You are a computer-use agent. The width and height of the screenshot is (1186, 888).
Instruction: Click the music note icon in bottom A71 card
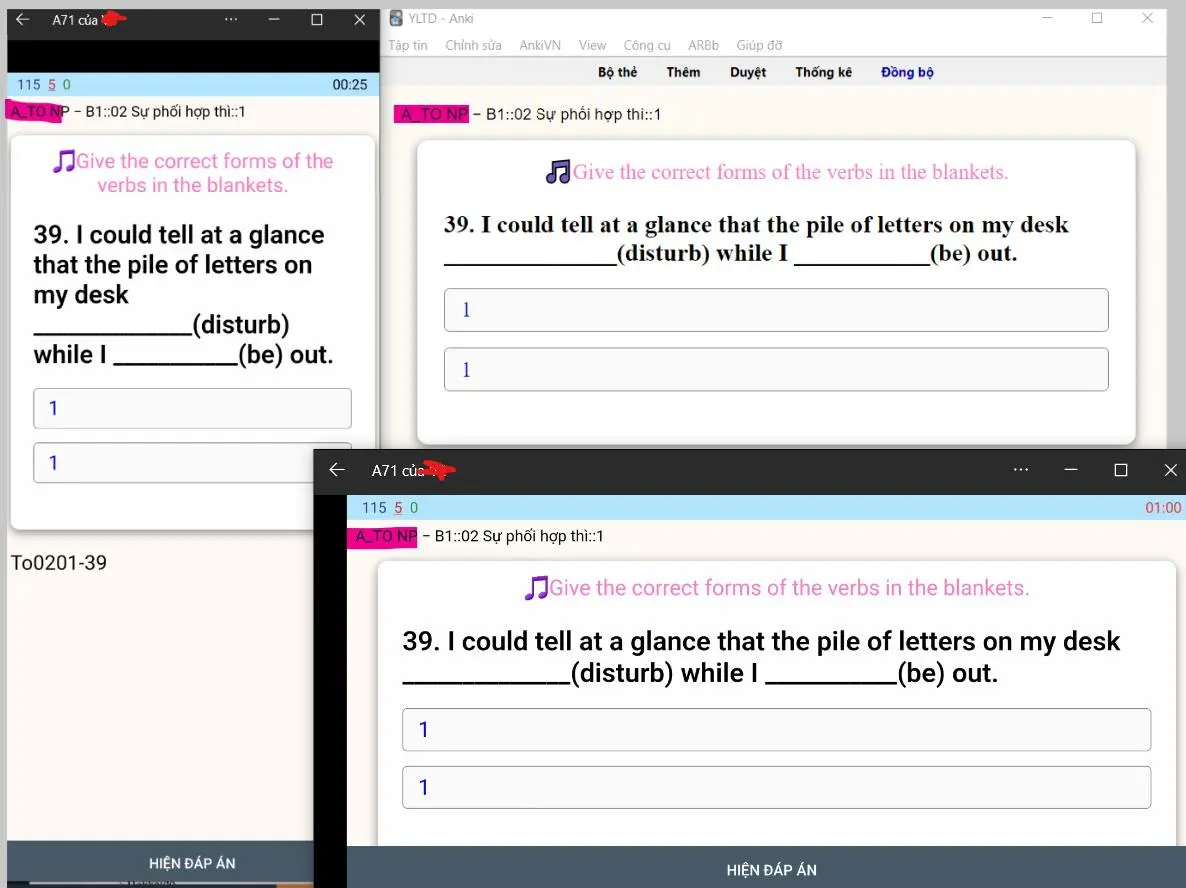[536, 588]
